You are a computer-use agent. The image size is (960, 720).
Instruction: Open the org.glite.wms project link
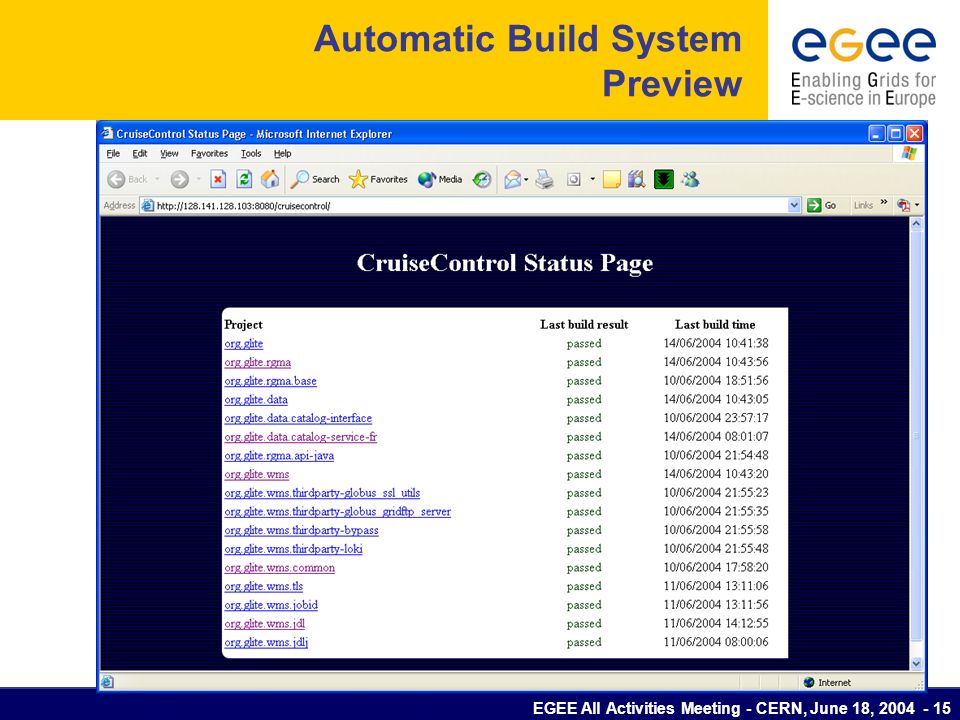[x=257, y=474]
